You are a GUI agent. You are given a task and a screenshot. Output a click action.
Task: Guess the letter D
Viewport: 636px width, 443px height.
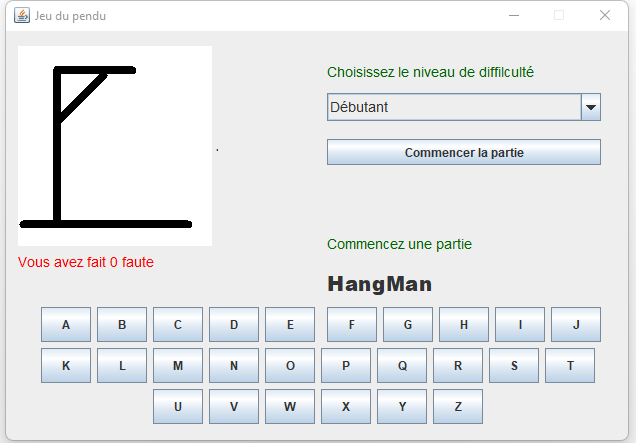(x=234, y=325)
